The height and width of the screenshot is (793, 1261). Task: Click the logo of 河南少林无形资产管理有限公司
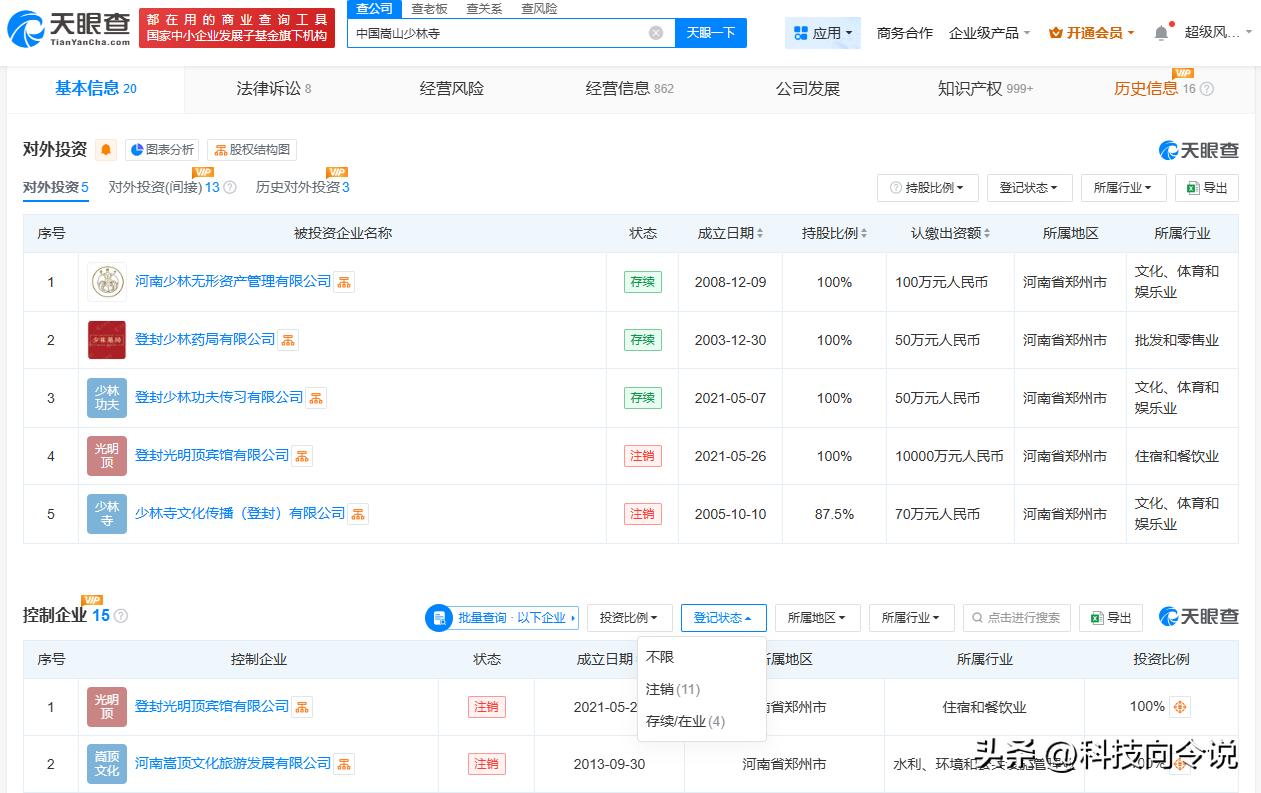click(x=107, y=282)
